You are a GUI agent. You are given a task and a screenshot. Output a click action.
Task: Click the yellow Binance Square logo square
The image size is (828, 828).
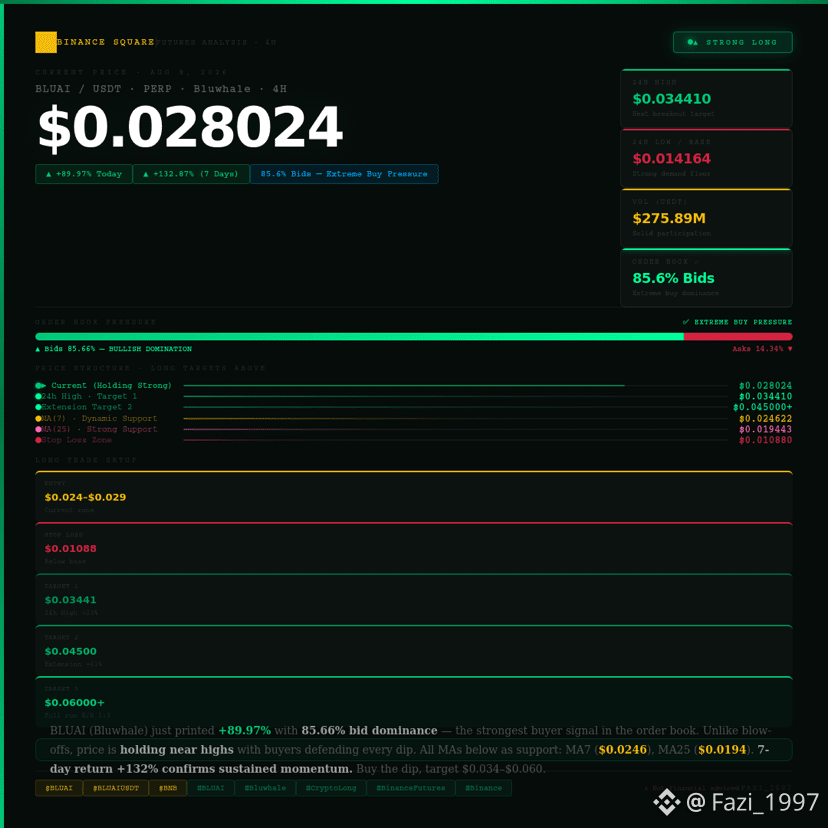point(46,42)
